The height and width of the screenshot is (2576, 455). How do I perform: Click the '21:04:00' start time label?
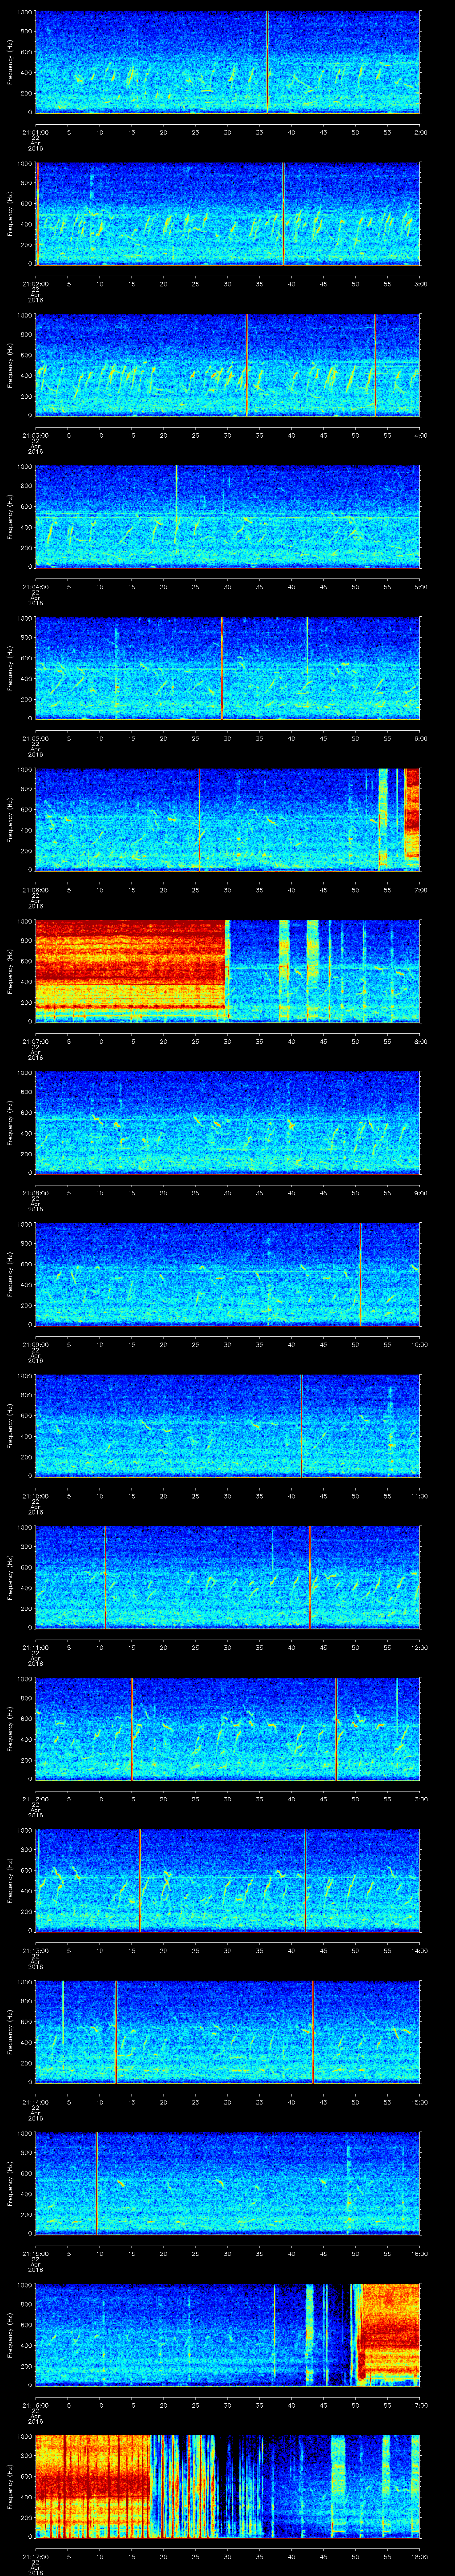click(35, 586)
